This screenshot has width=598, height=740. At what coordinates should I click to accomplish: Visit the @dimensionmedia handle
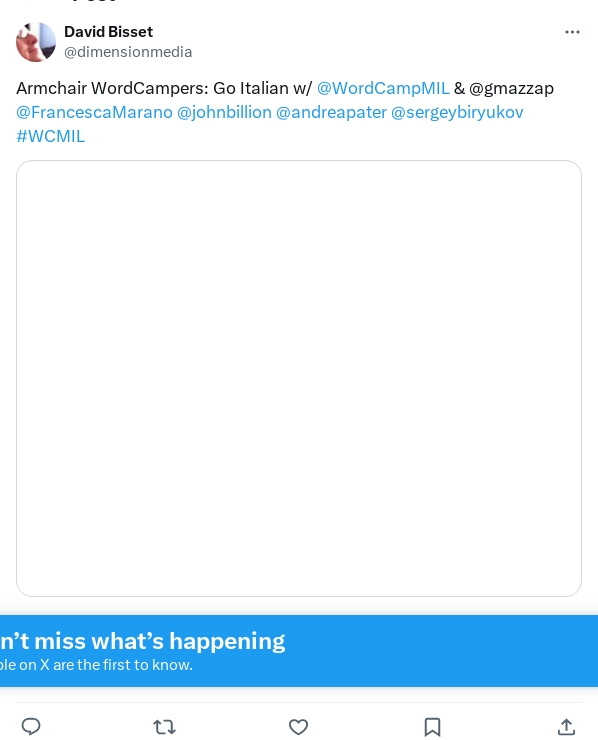(128, 52)
